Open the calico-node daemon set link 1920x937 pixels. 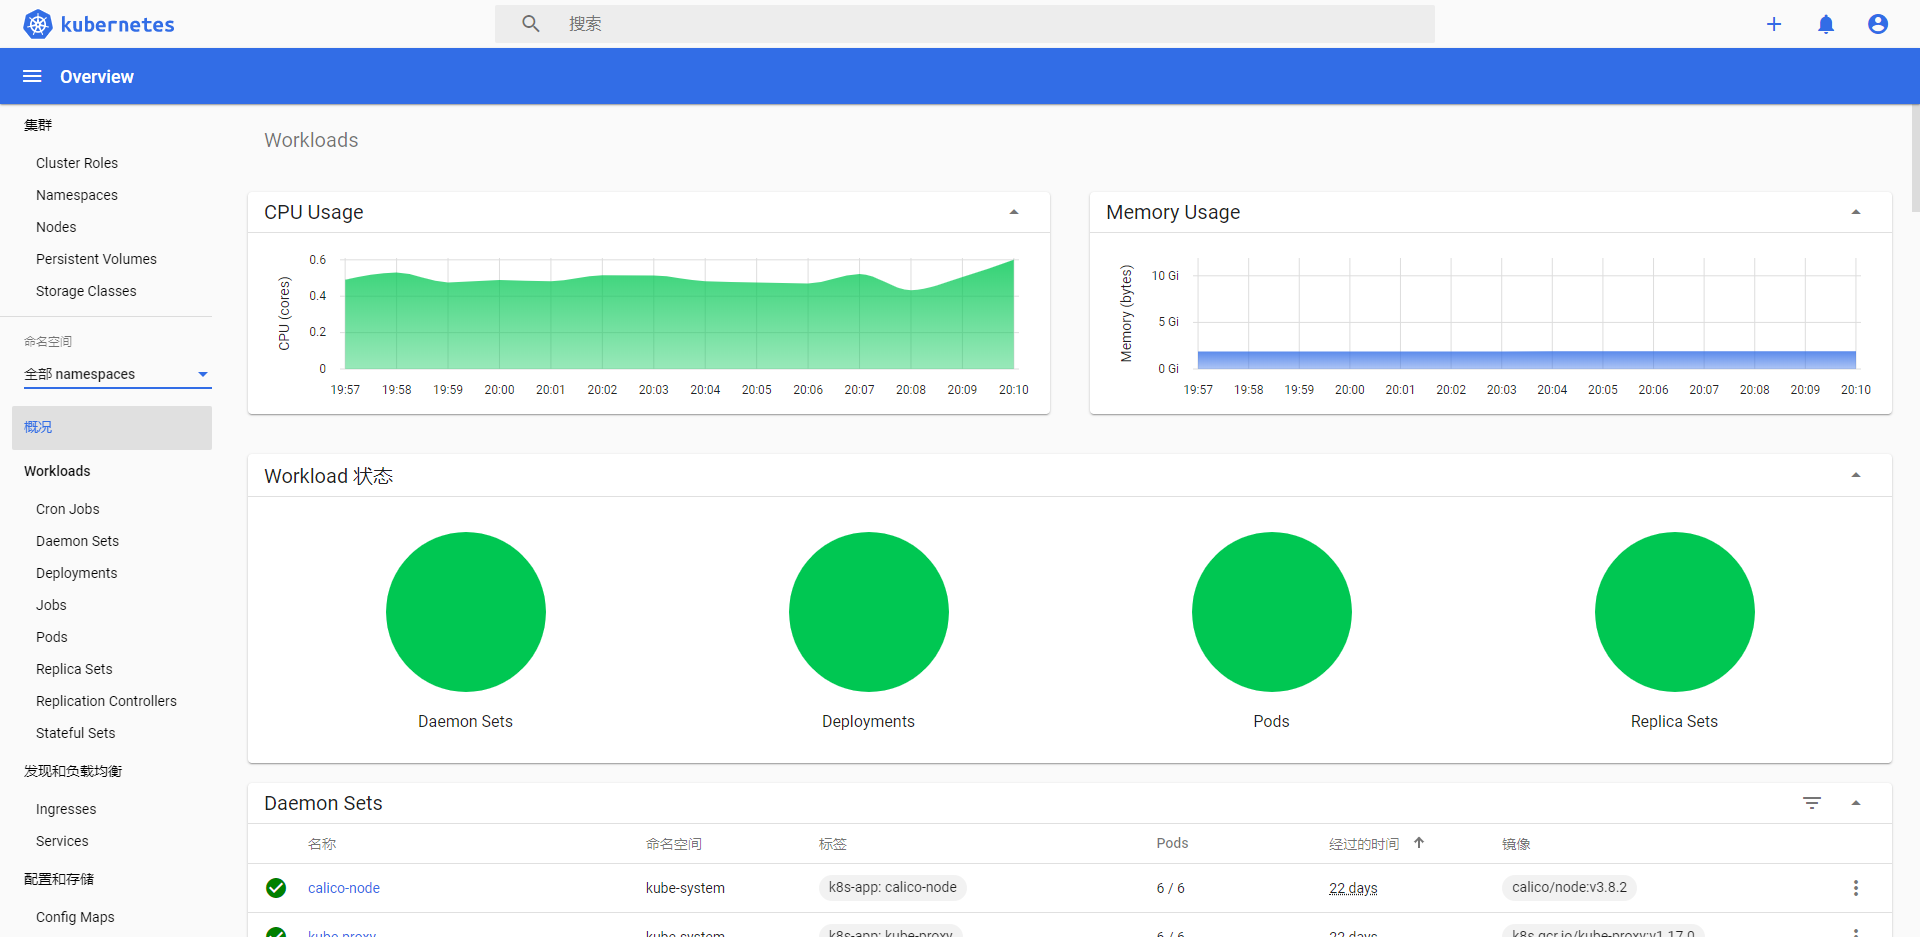click(x=344, y=888)
